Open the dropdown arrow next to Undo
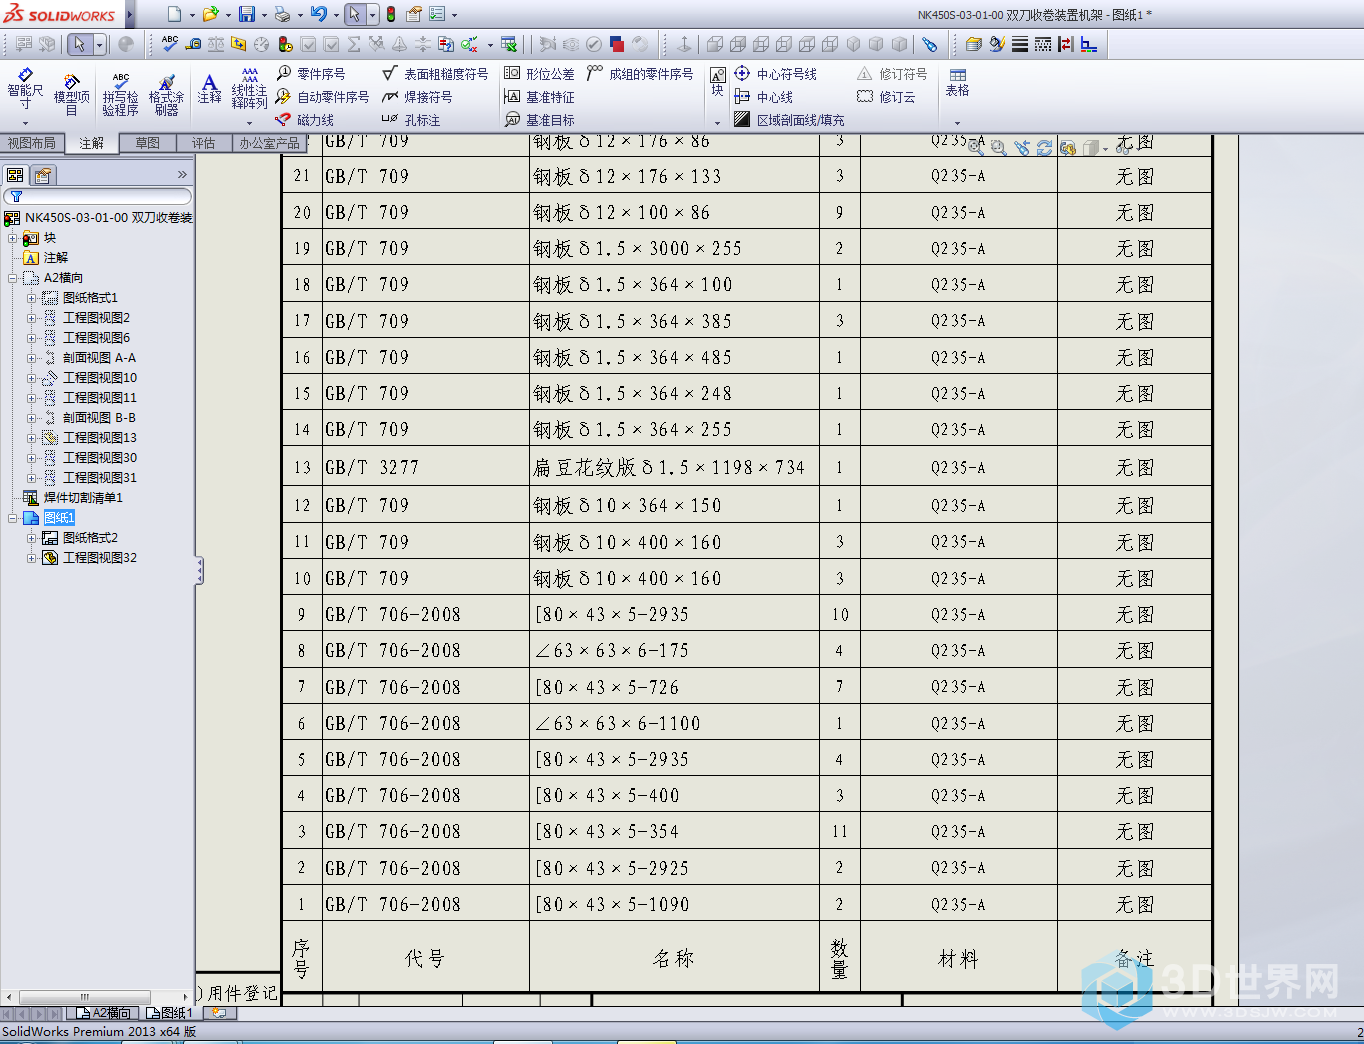 336,16
